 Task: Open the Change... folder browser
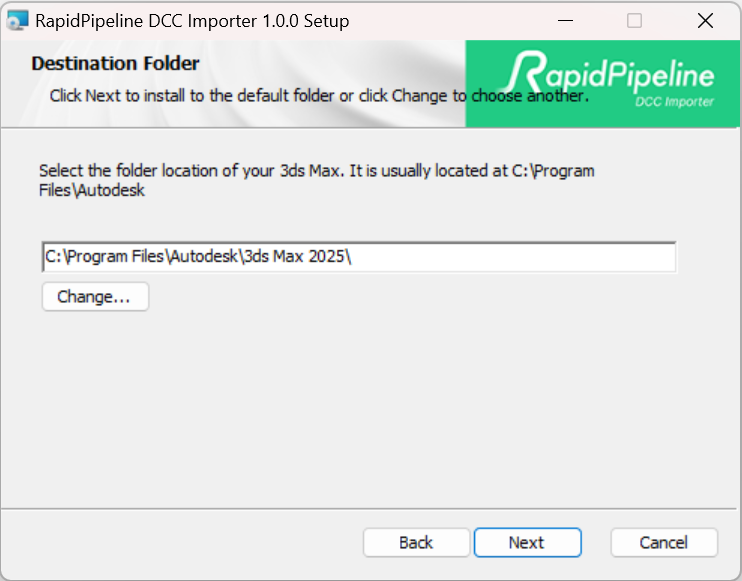(95, 297)
